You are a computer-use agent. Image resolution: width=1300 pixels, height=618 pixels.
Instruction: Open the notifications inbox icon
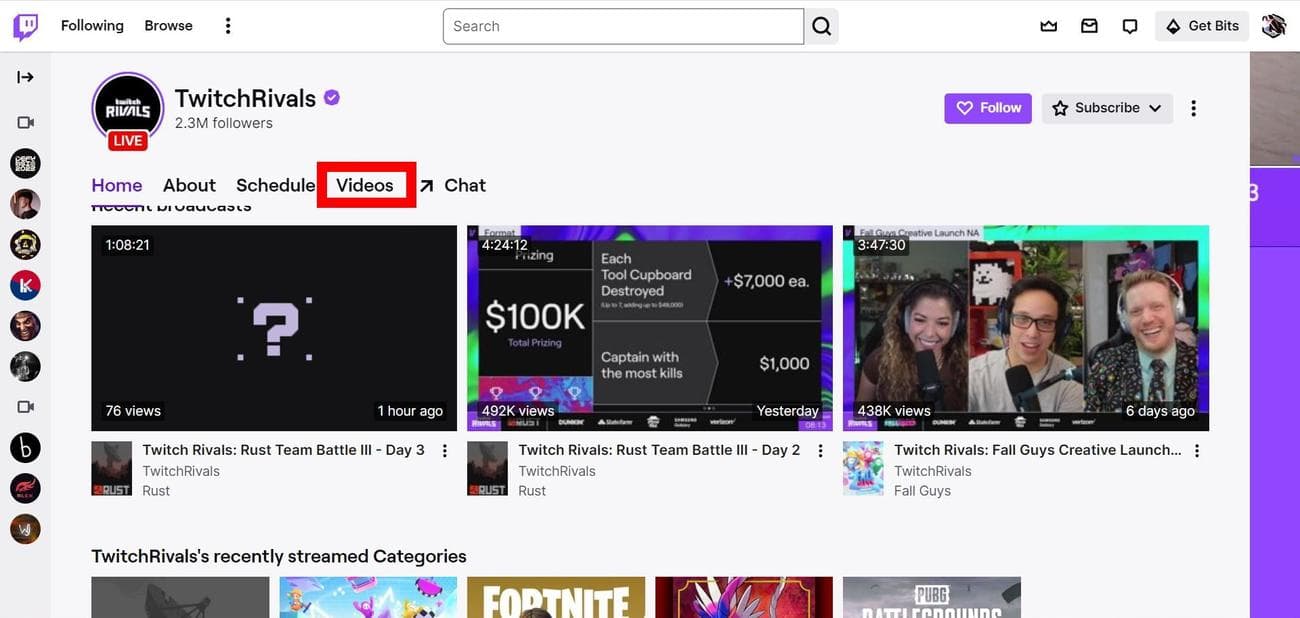point(1089,26)
